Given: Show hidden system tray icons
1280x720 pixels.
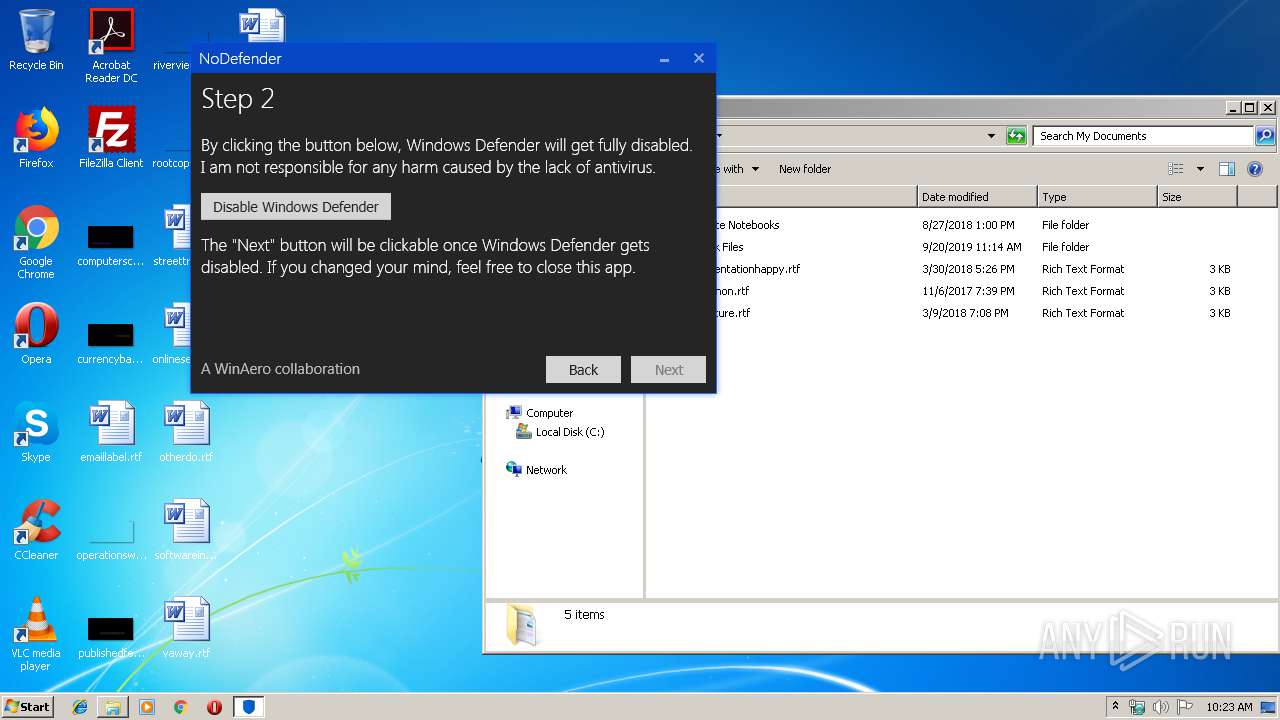Looking at the screenshot, I should pyautogui.click(x=1116, y=706).
